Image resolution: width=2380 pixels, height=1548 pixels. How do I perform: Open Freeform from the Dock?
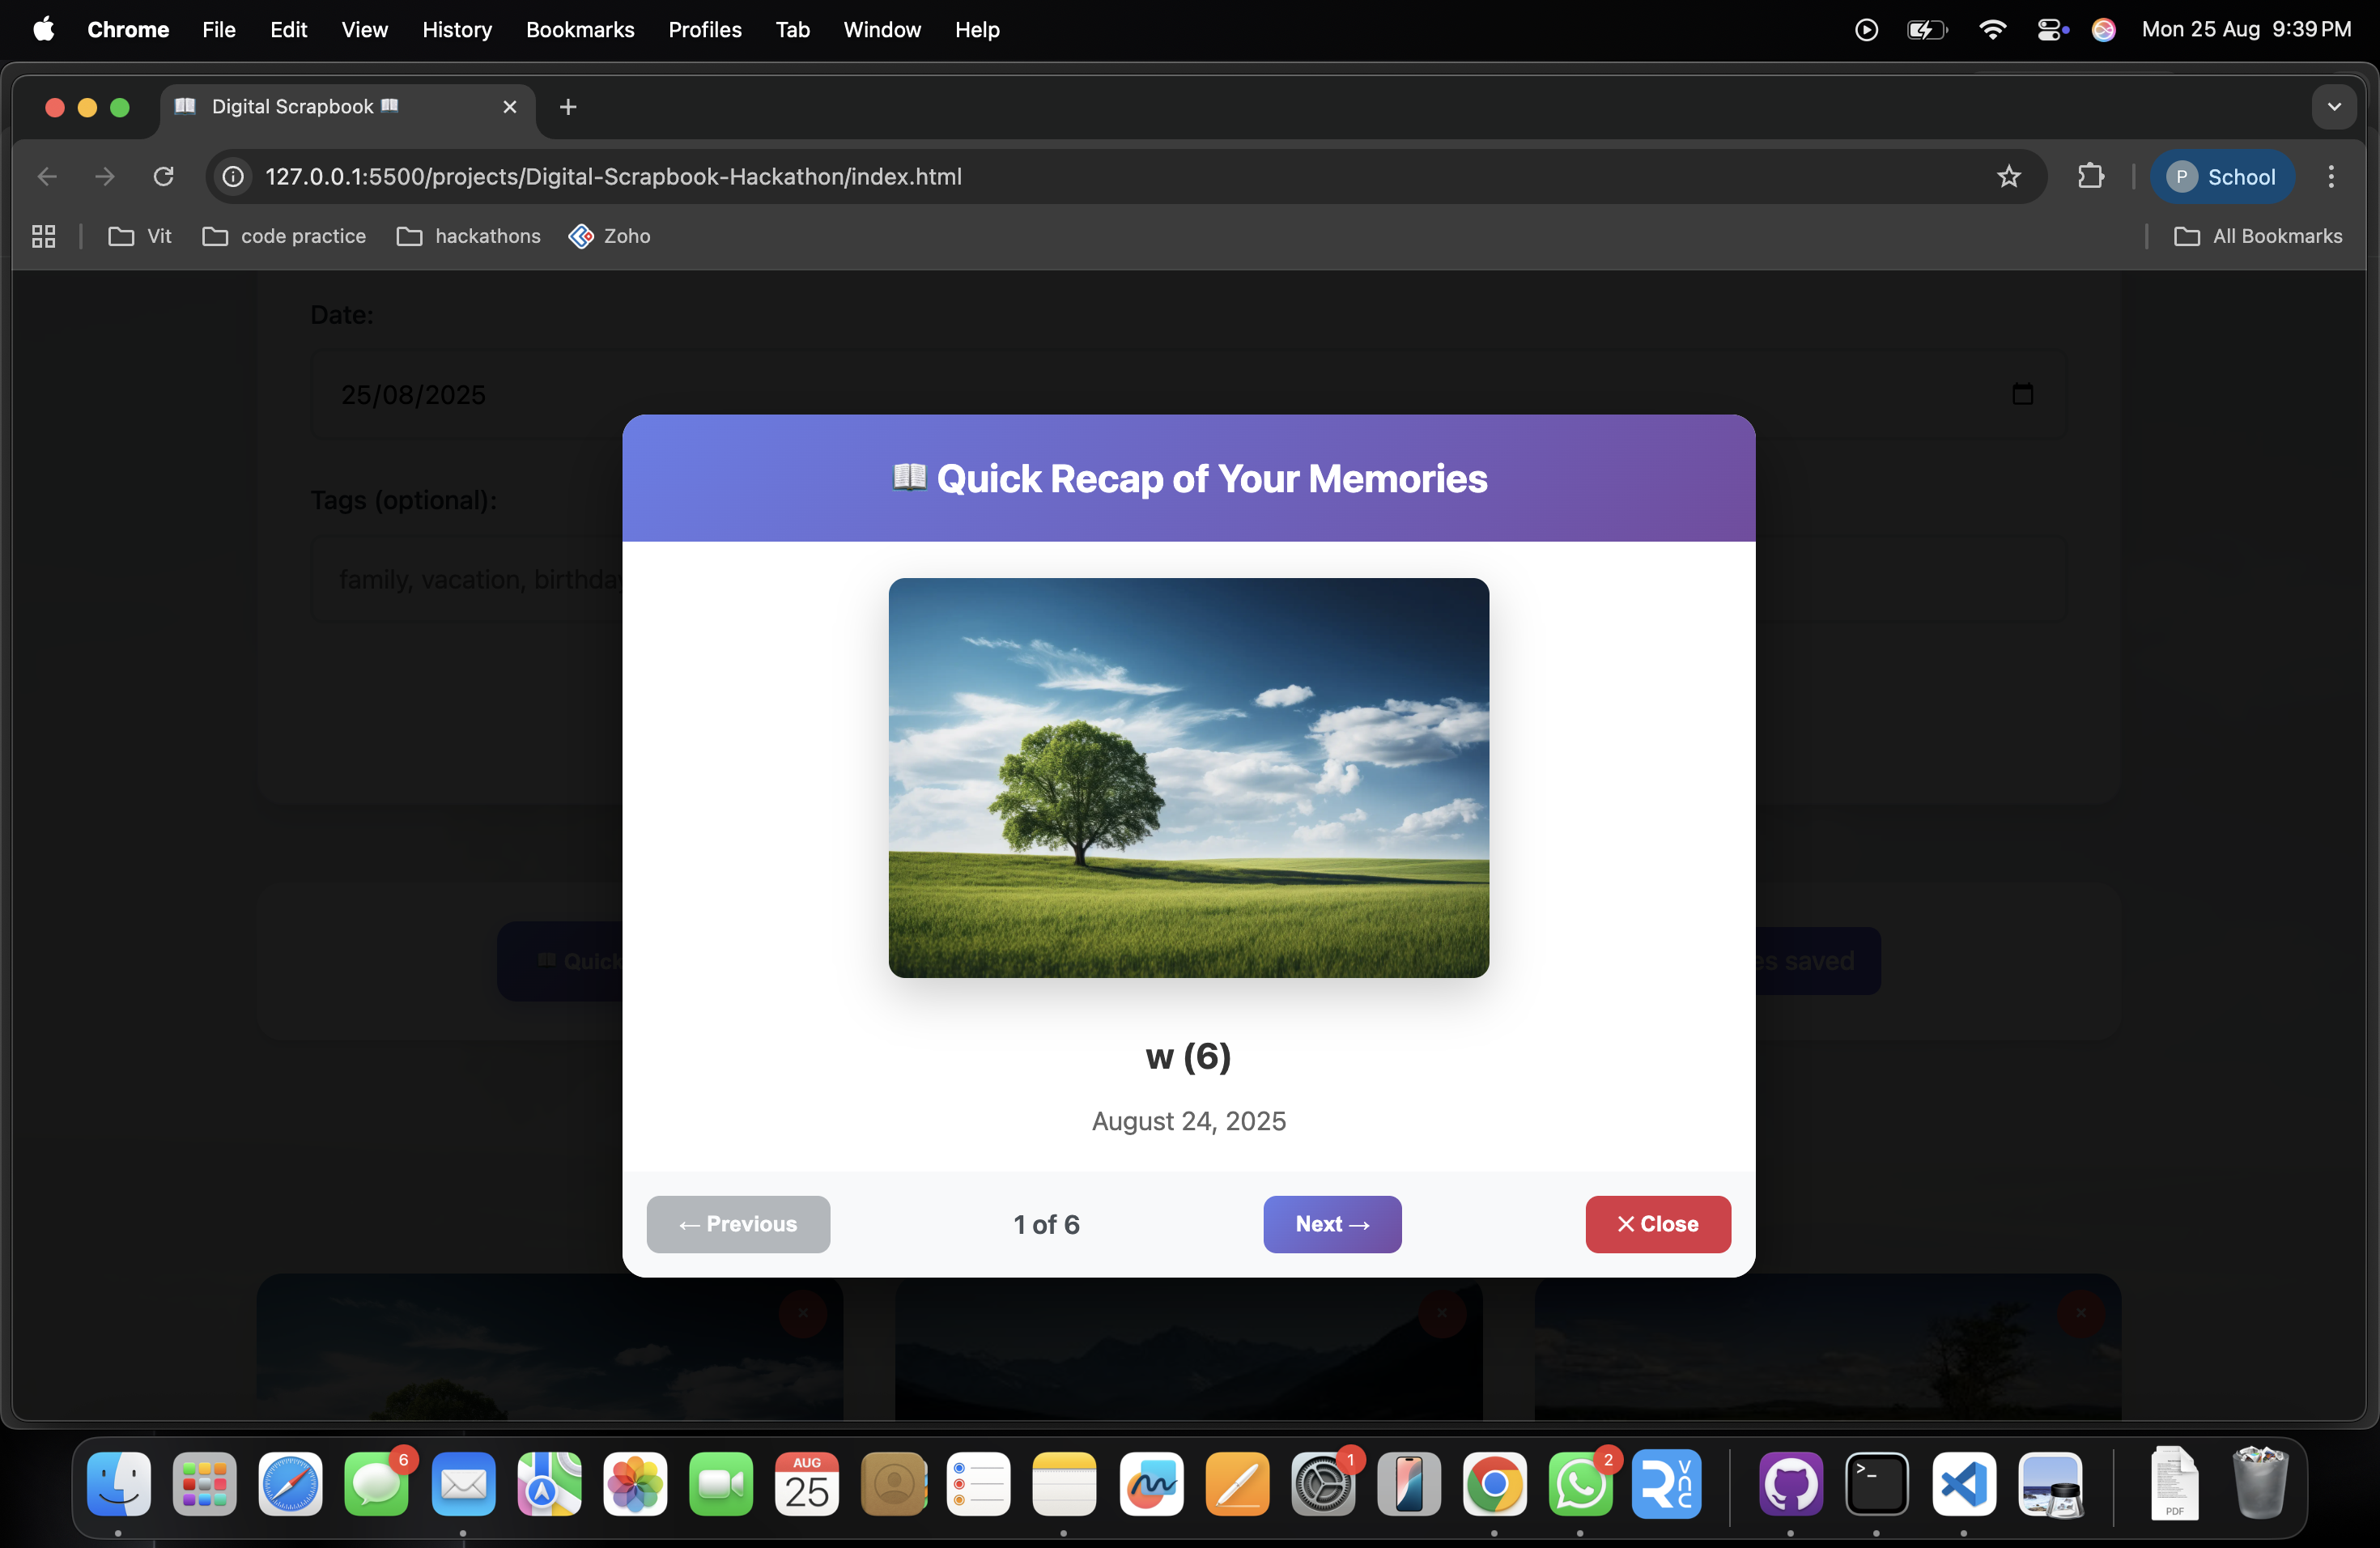1151,1484
